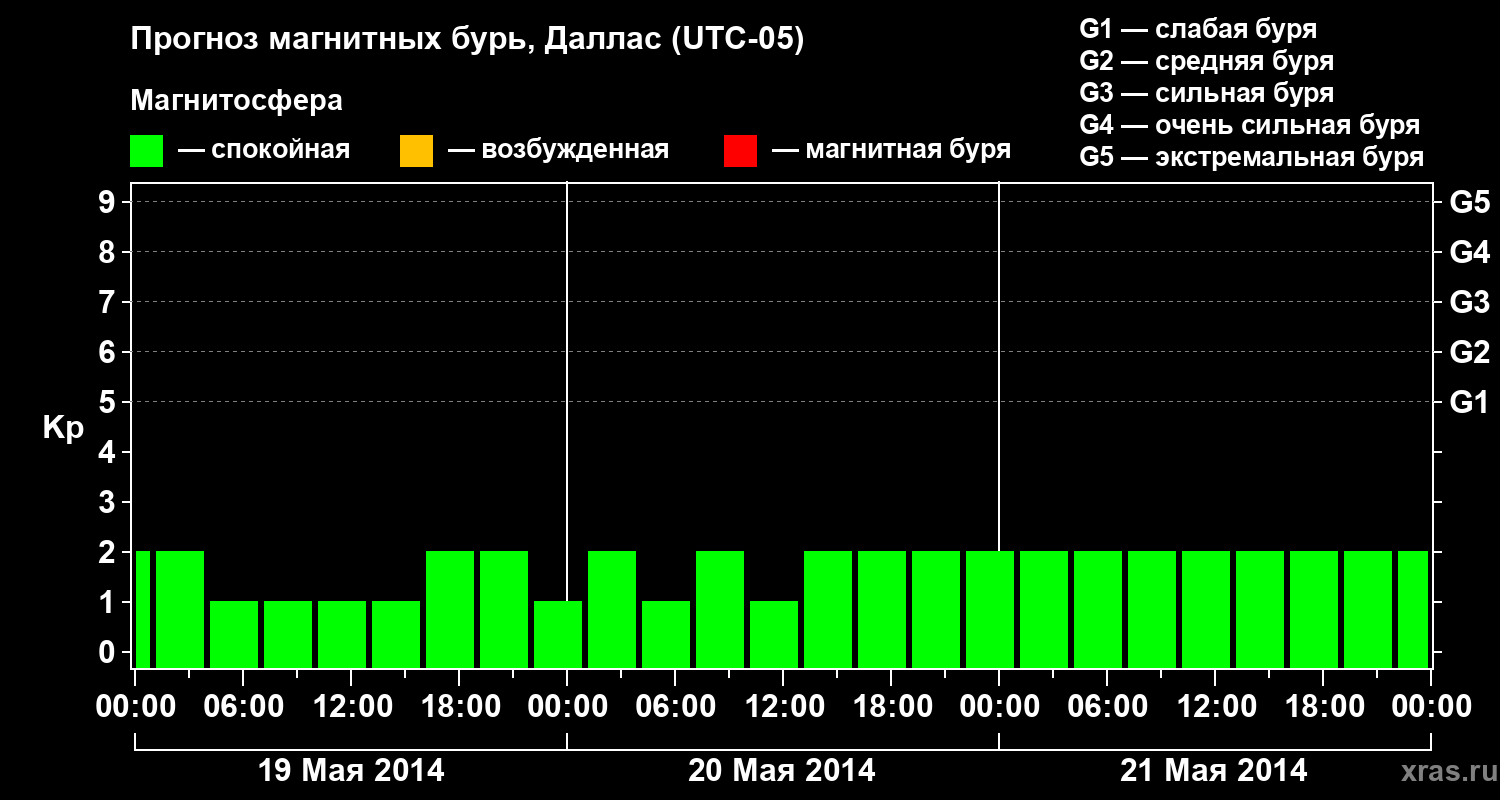Click the green bar above 12:00 on 20 Мая

(x=774, y=634)
